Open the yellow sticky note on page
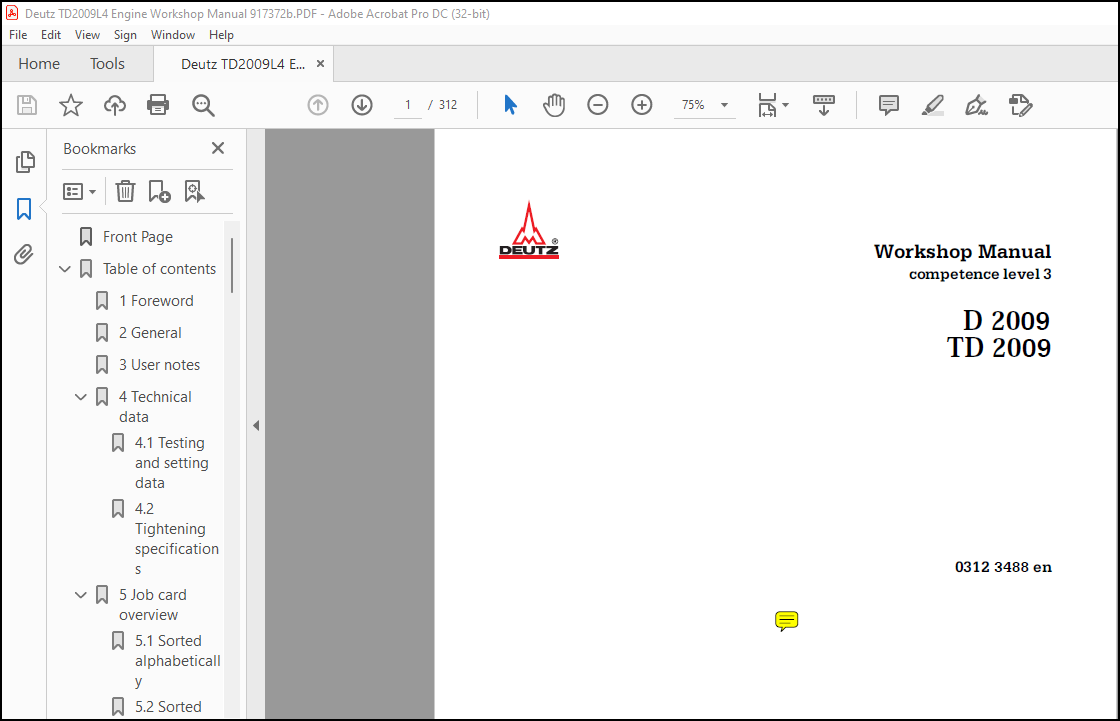This screenshot has height=721, width=1120. [786, 620]
